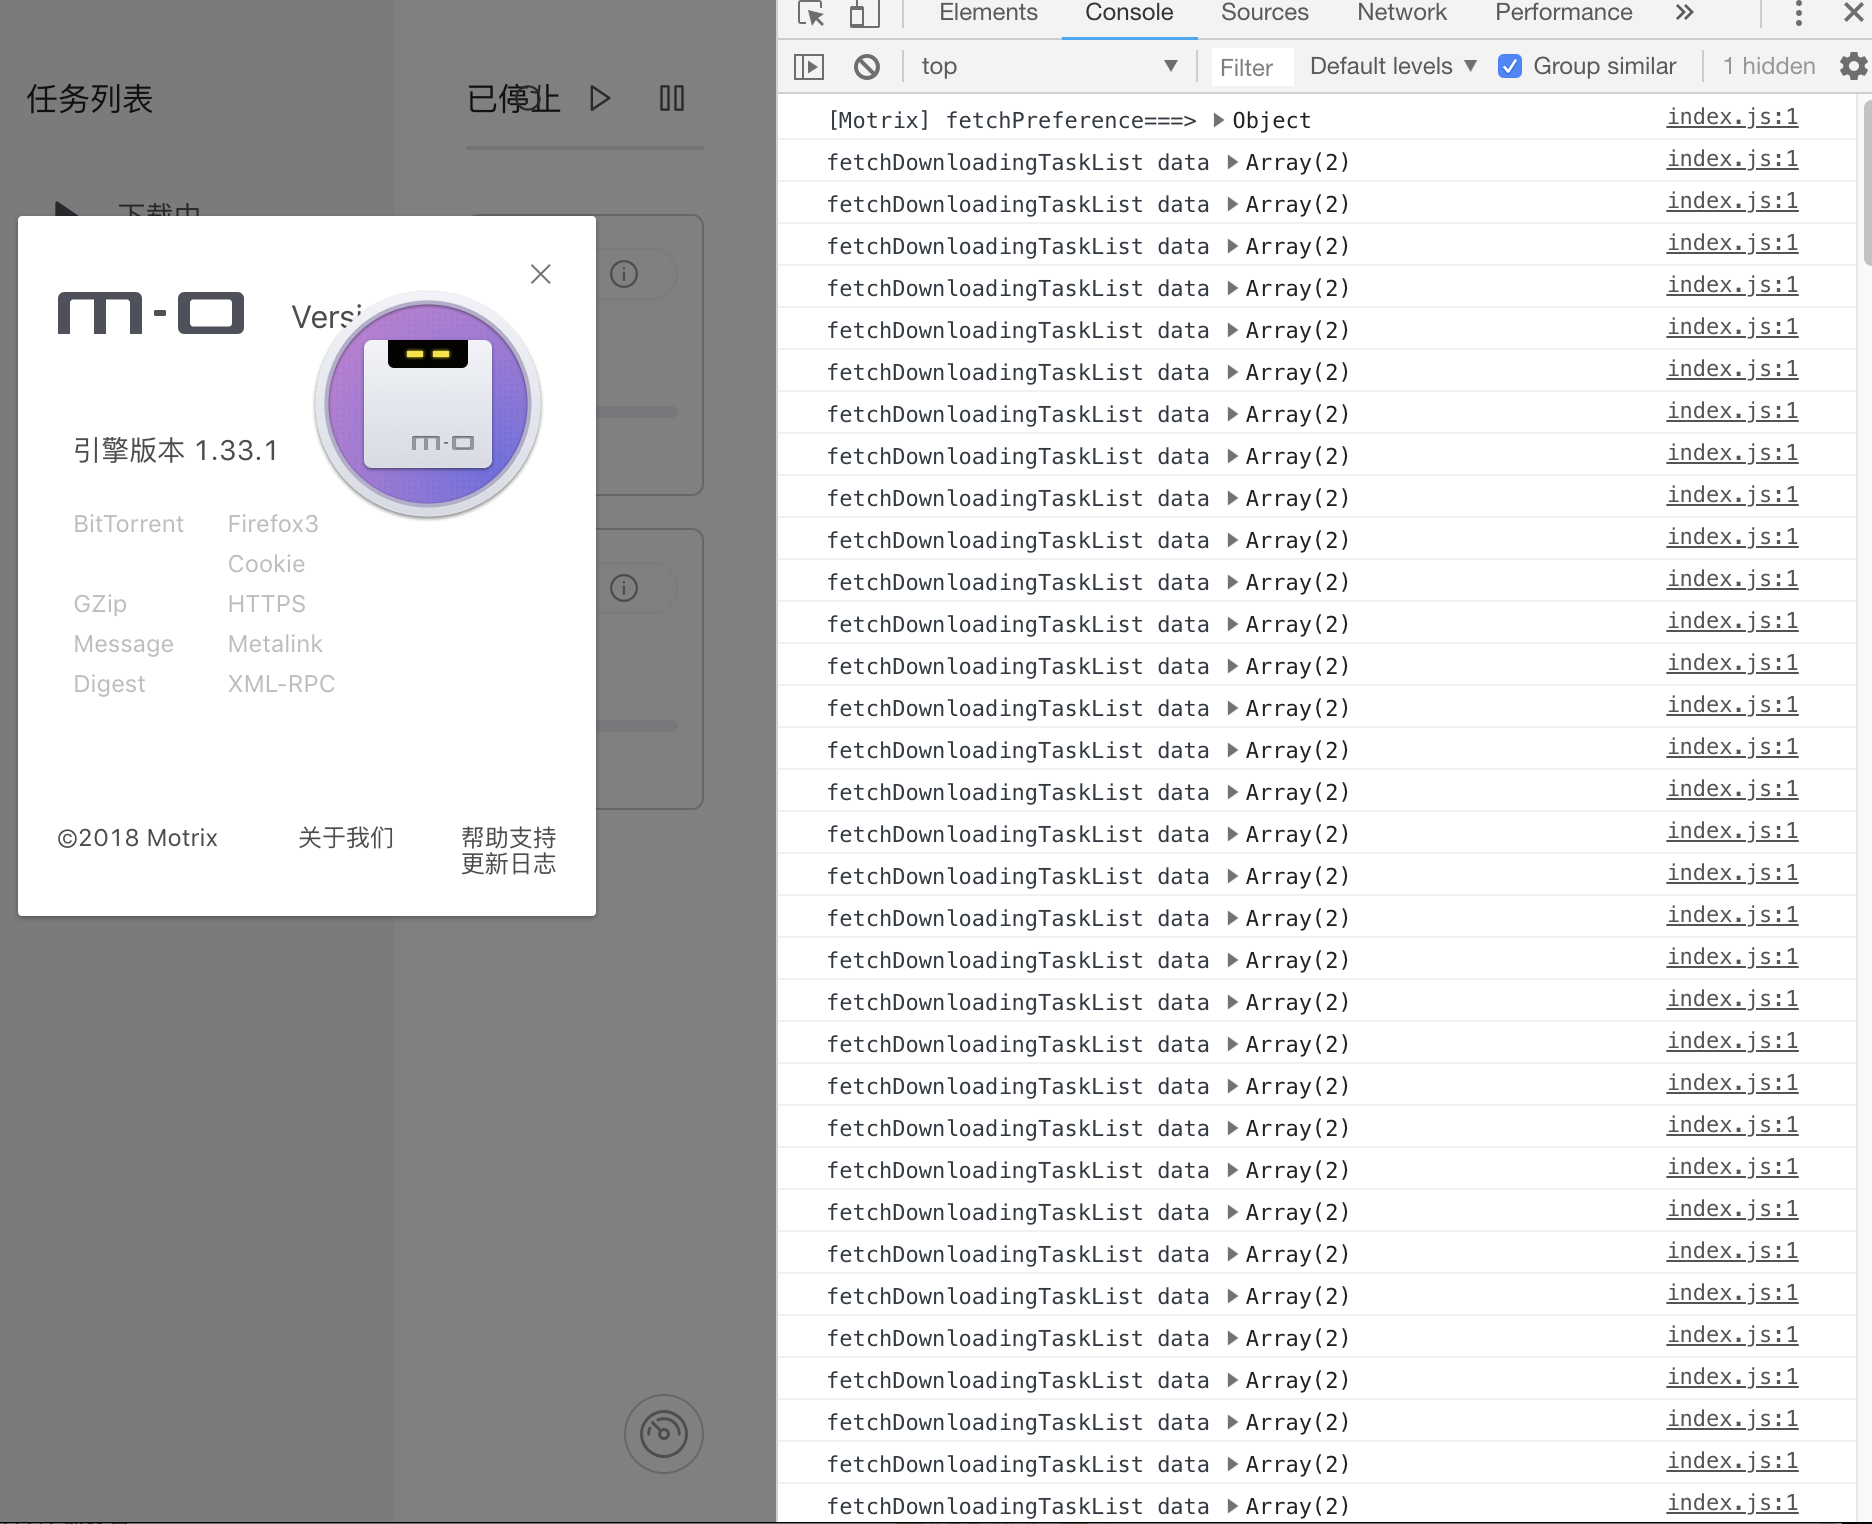Screen dimensions: 1872x1524
Task: Select 下载中 in the task list sidebar
Action: click(160, 212)
